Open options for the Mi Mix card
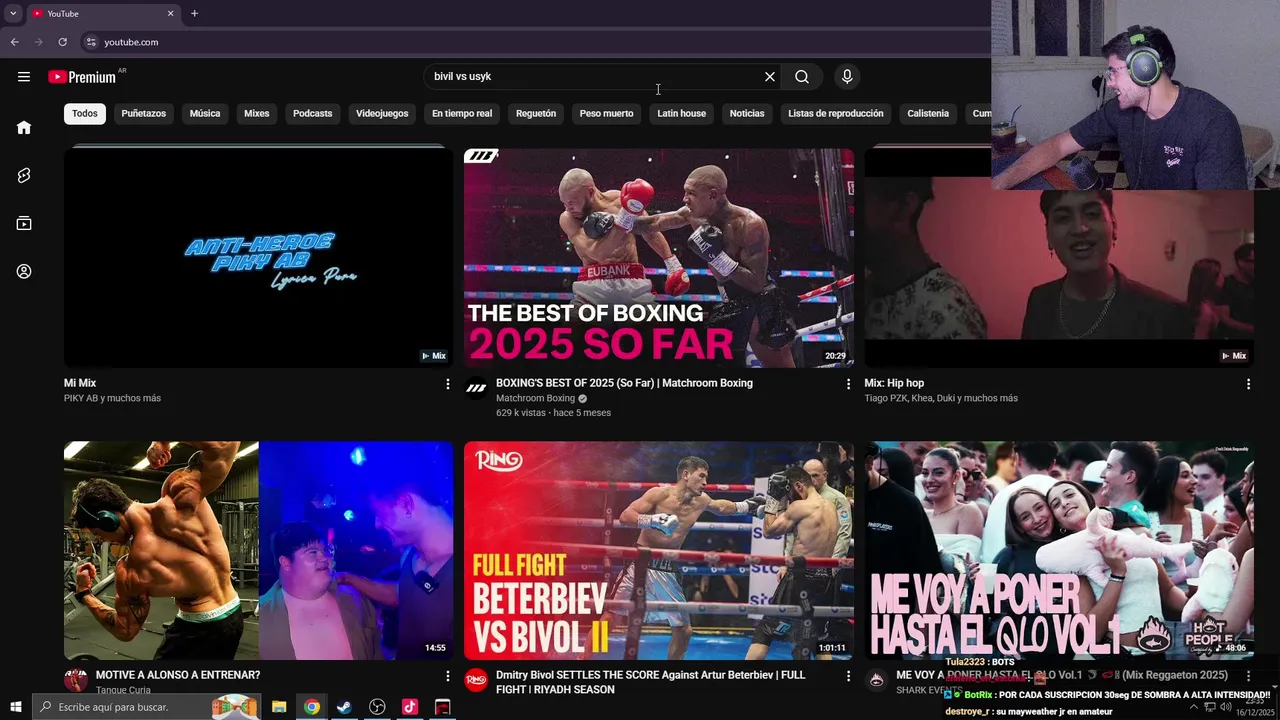The width and height of the screenshot is (1280, 720). pos(448,384)
